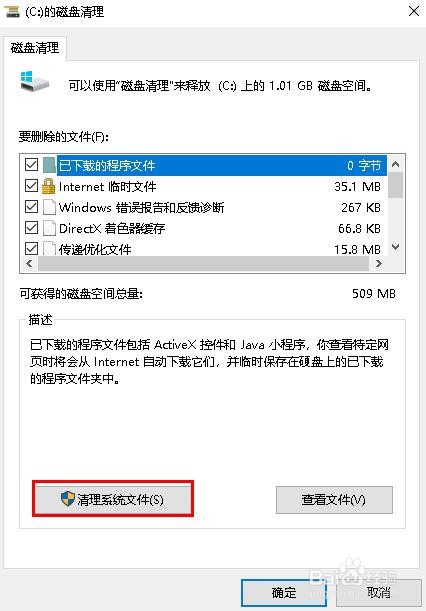This screenshot has height=611, width=426.
Task: Select the 传递优化文件 list entry
Action: (203, 249)
